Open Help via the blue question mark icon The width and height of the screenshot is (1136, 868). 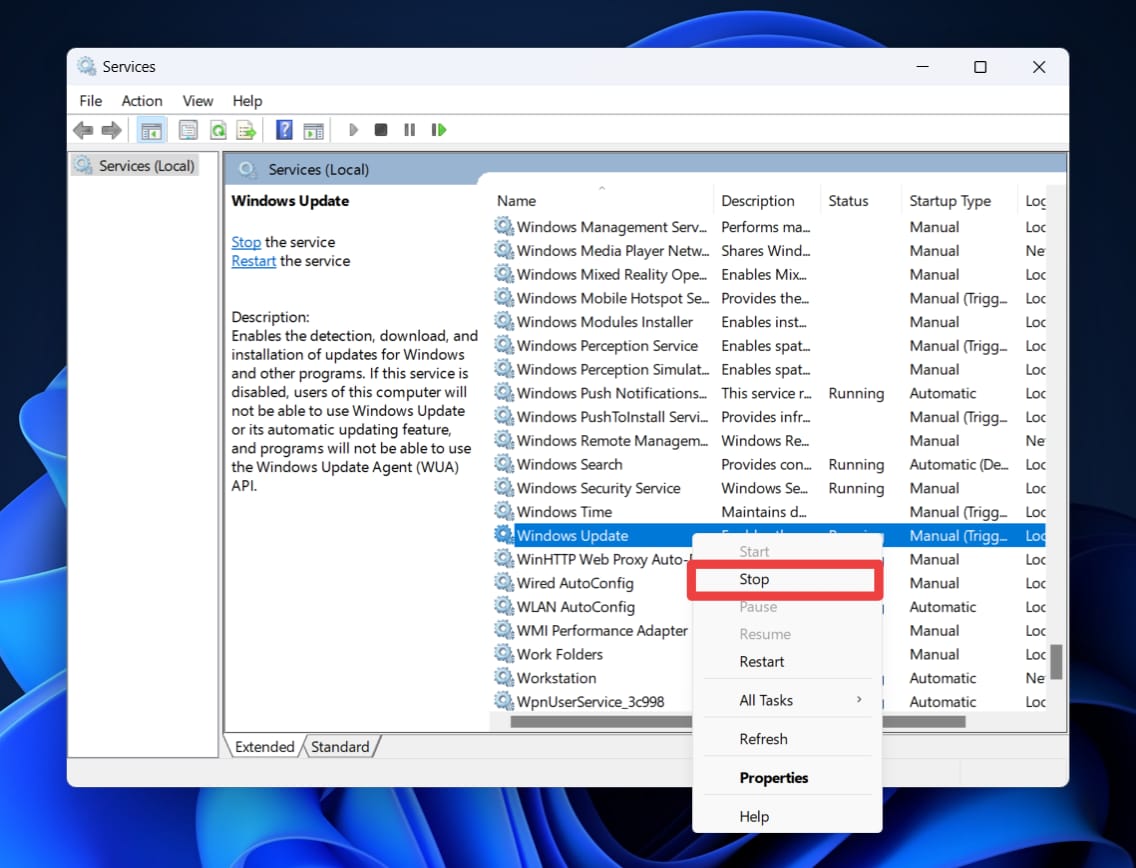coord(284,130)
